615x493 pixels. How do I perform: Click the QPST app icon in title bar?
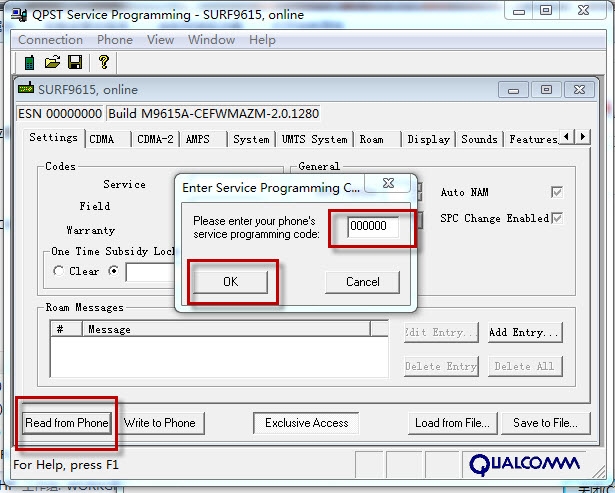[x=19, y=15]
